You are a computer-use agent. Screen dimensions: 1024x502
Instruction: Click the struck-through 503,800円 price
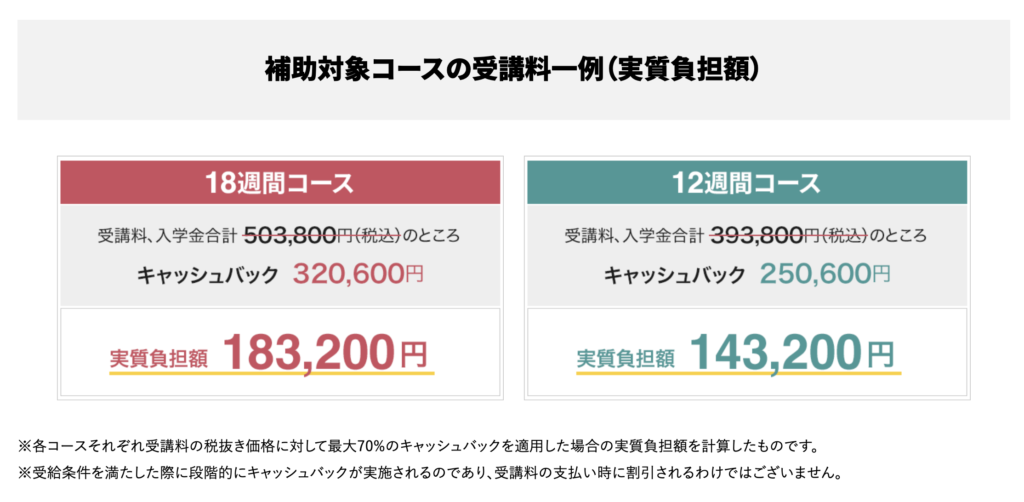[x=300, y=237]
